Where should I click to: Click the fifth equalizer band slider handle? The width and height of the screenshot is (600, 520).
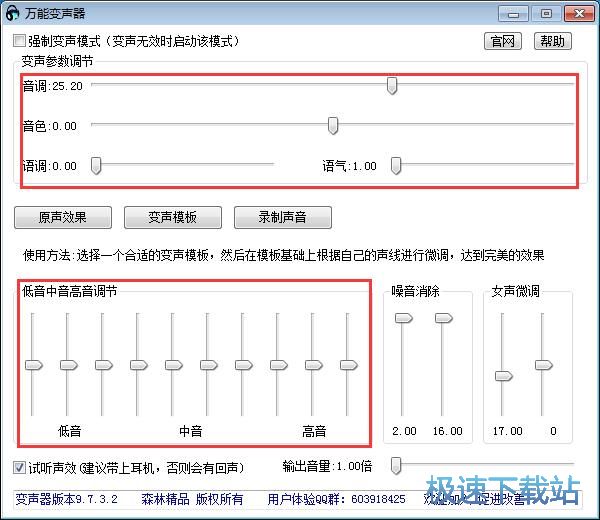174,365
